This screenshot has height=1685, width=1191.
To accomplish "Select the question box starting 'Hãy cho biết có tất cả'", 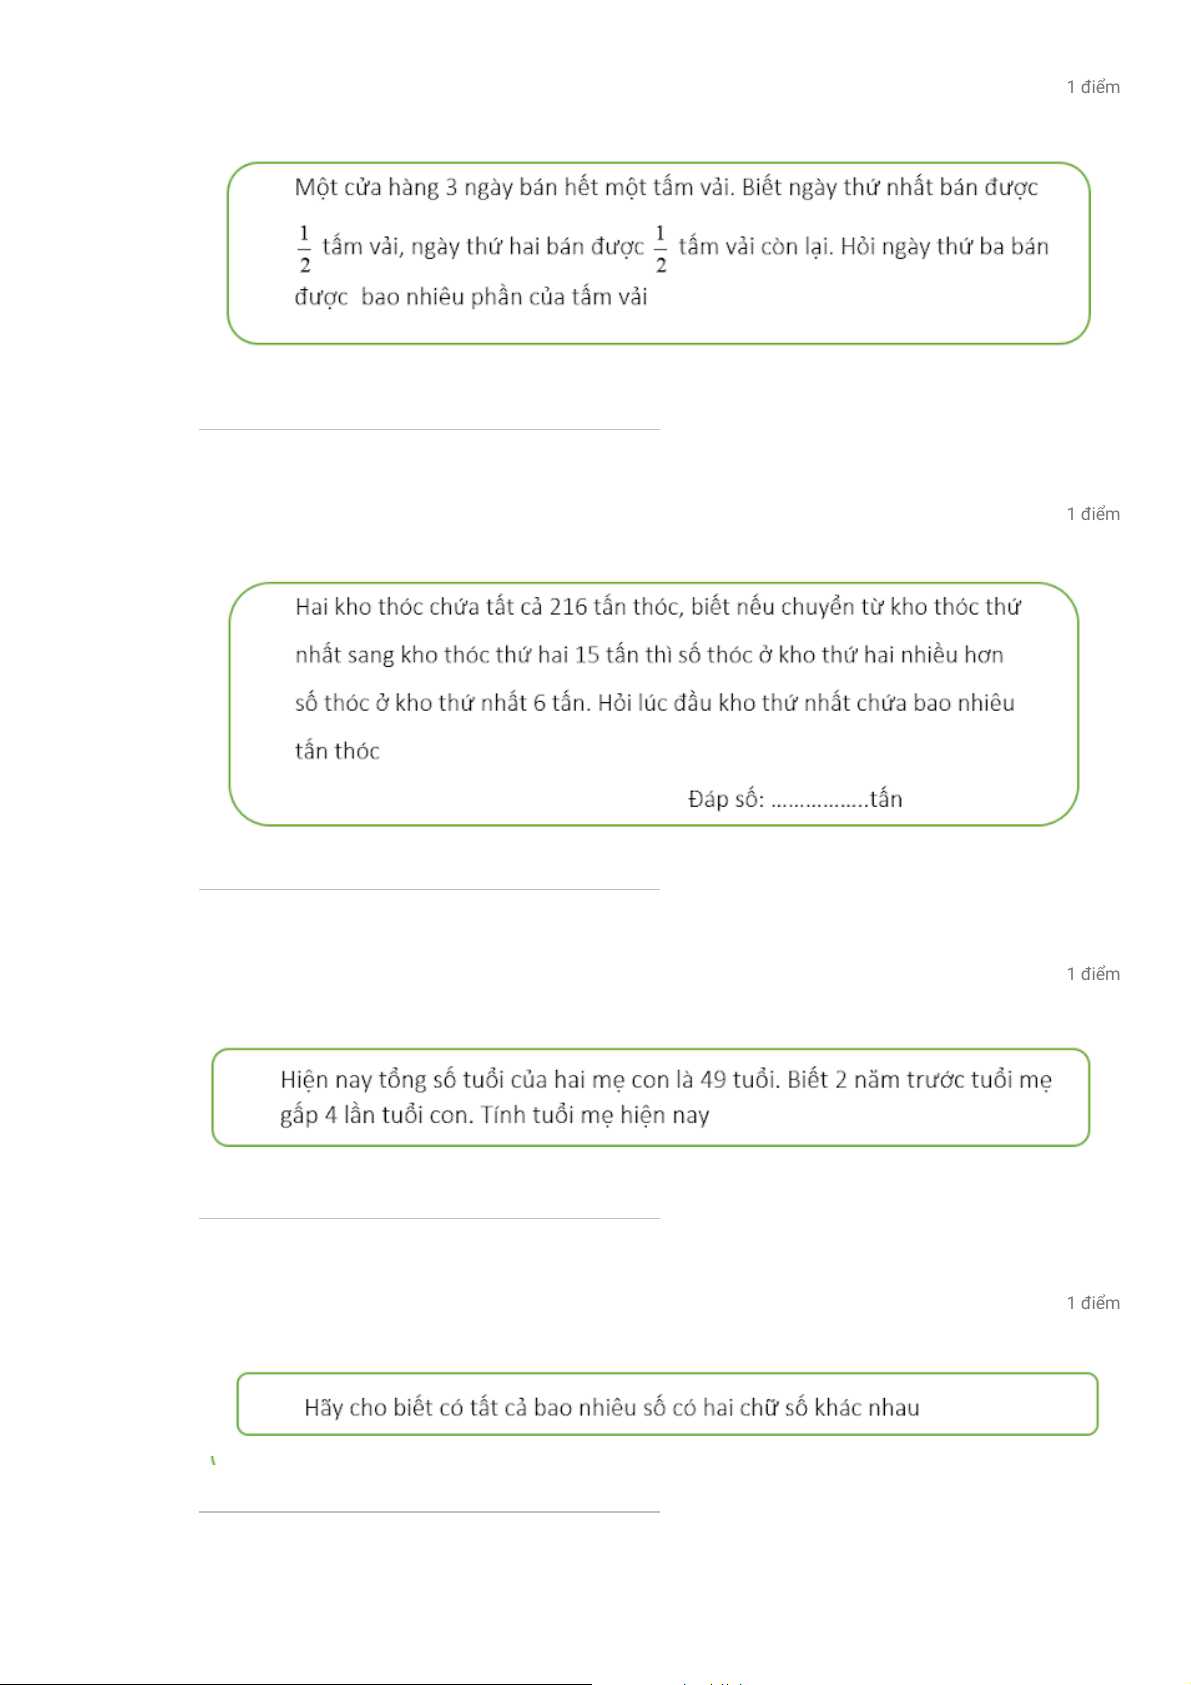I will 667,1404.
